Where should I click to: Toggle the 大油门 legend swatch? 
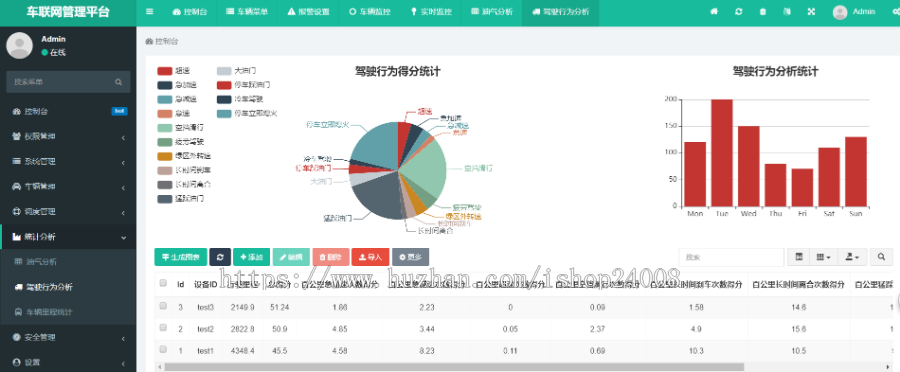tap(224, 71)
